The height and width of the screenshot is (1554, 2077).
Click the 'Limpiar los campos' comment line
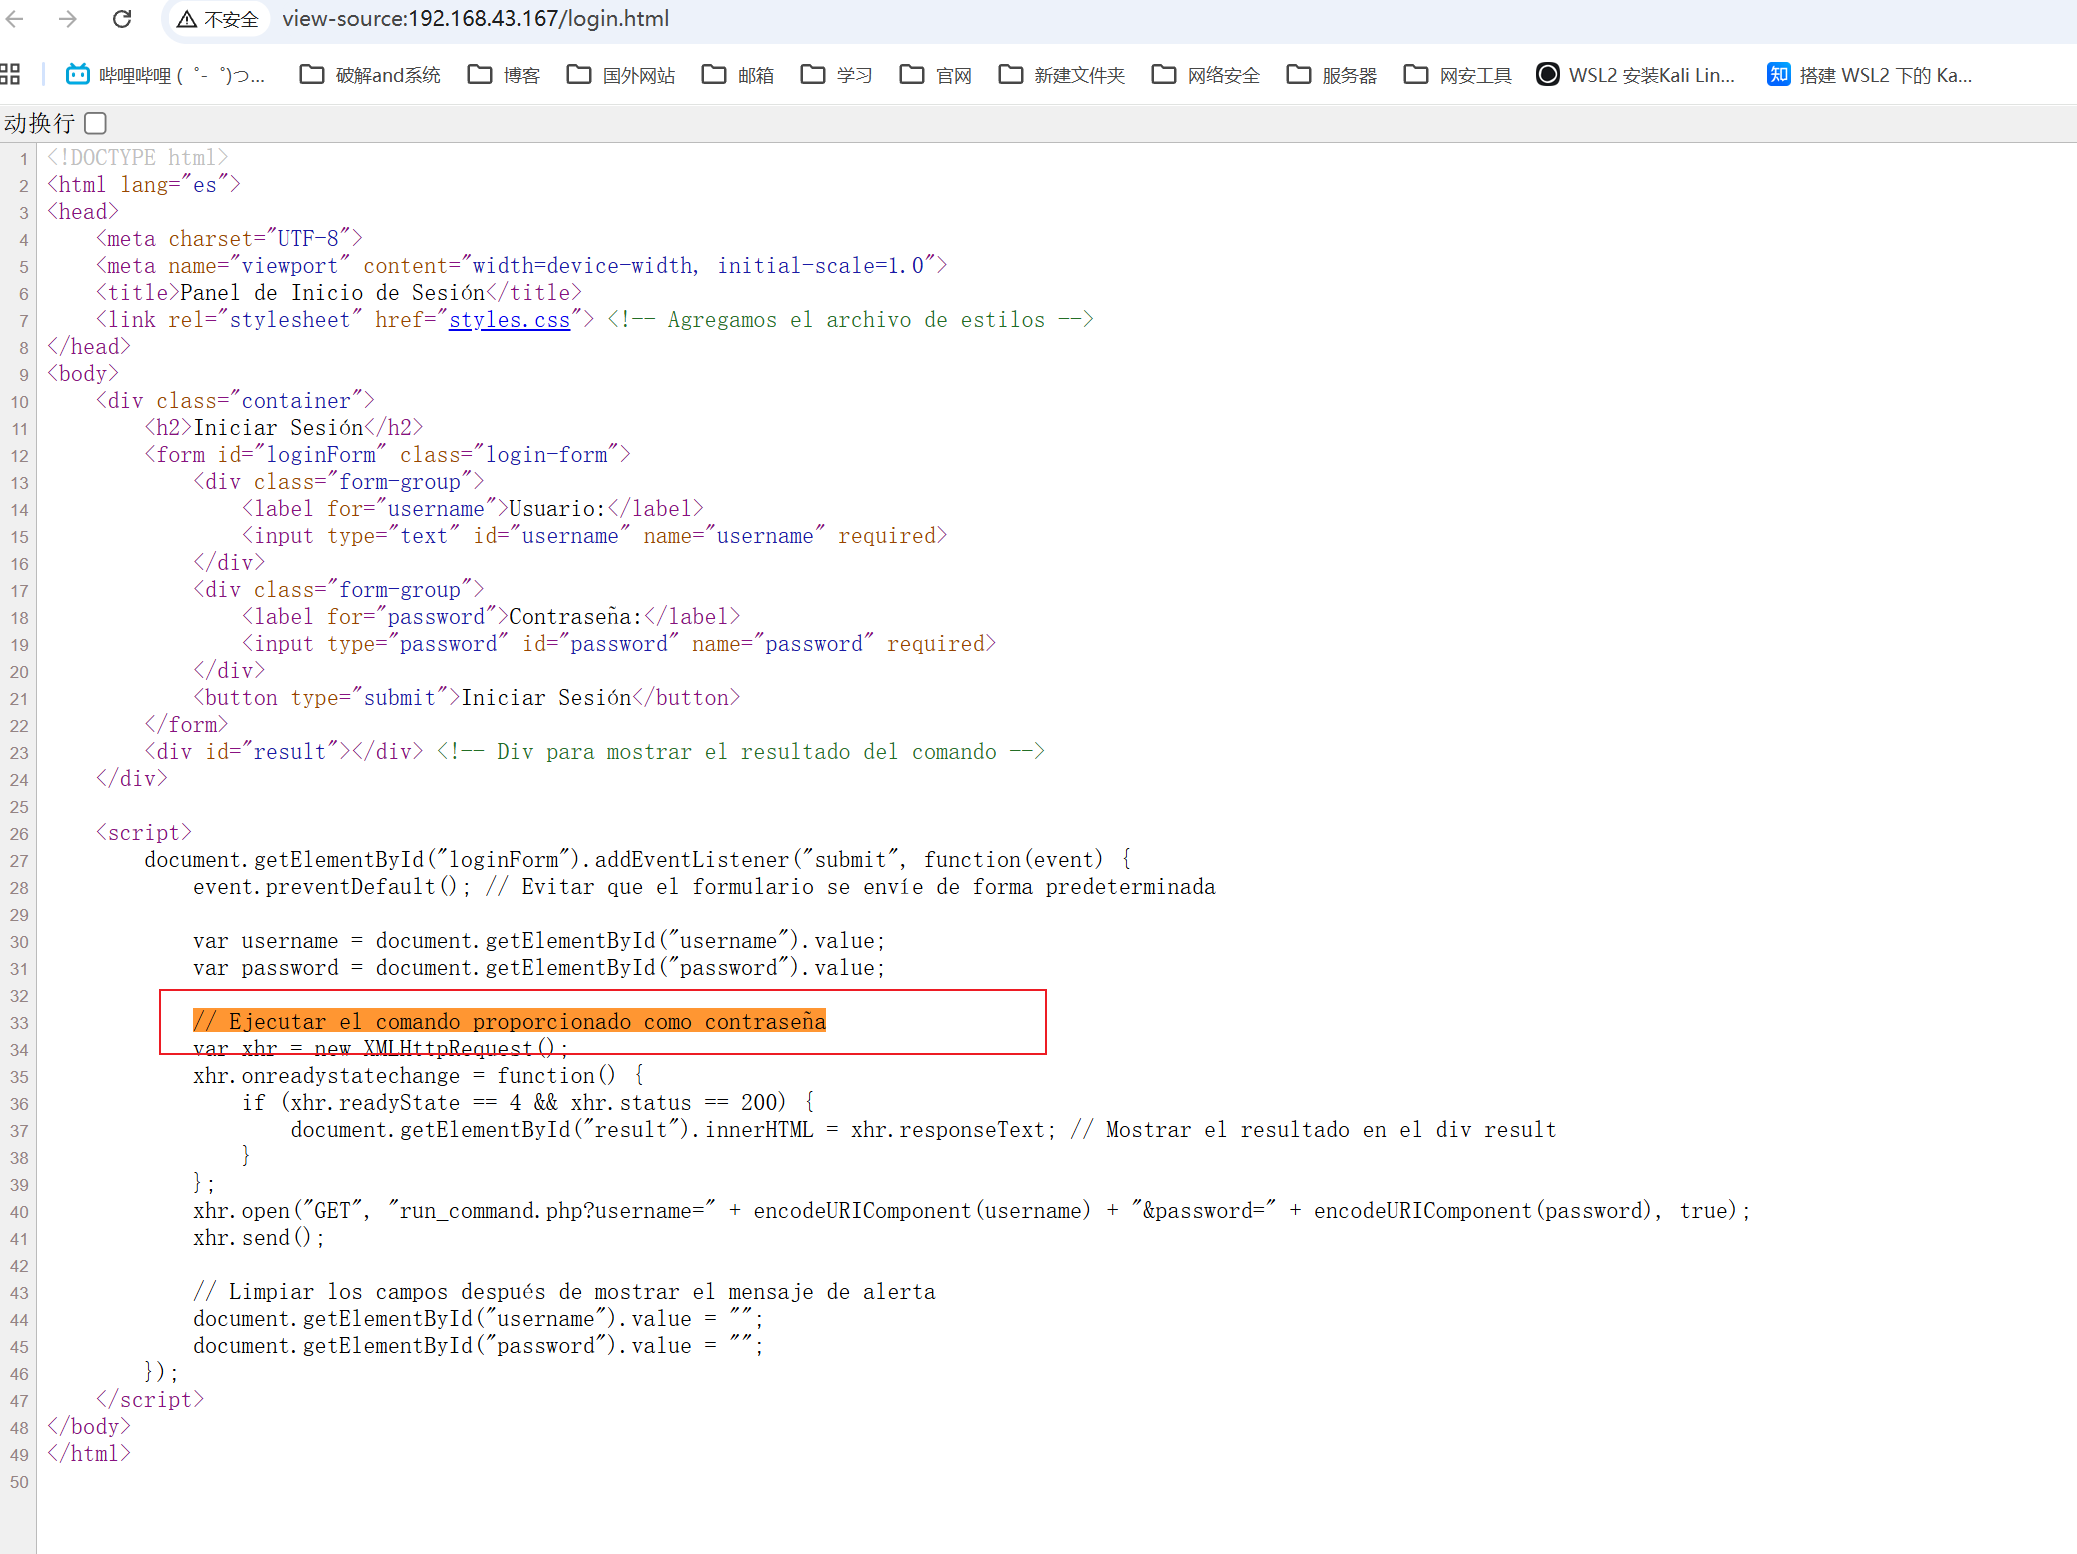tap(564, 1292)
